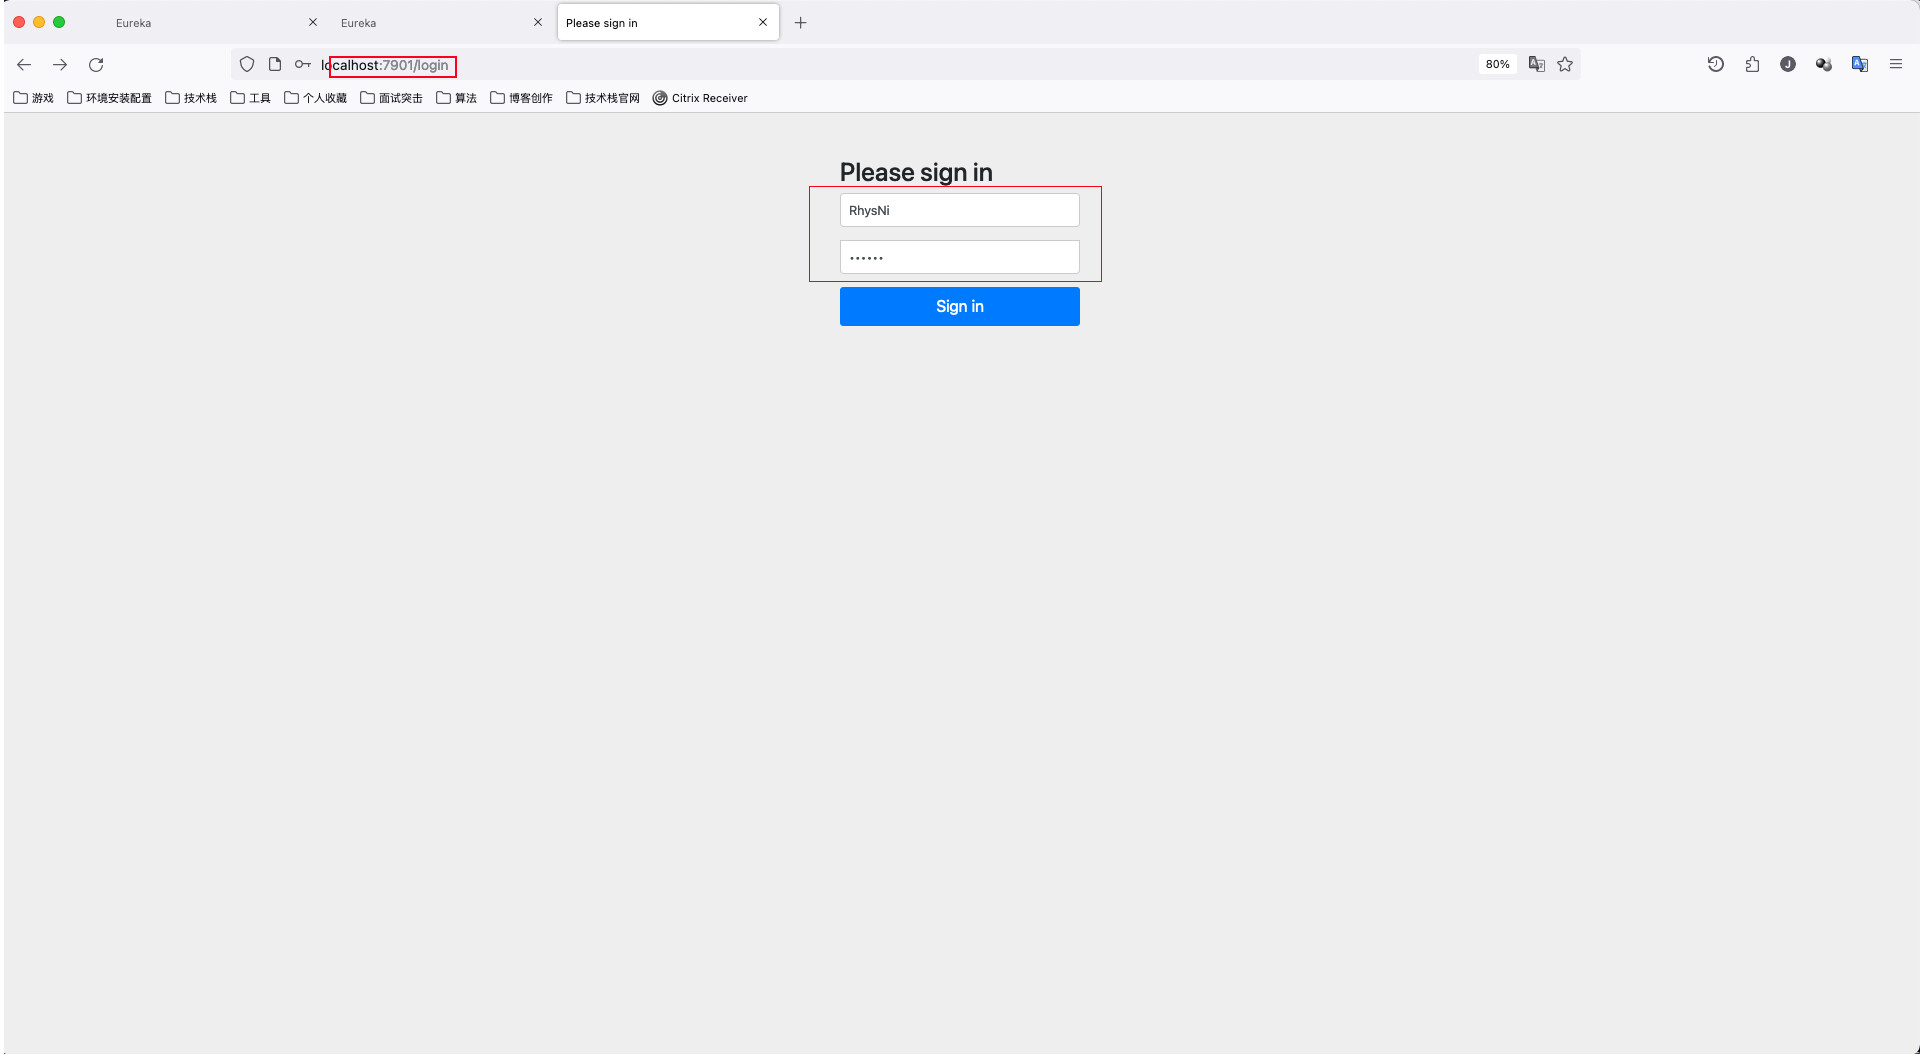1920x1055 pixels.
Task: Reset the 80% zoom level
Action: [x=1497, y=65]
